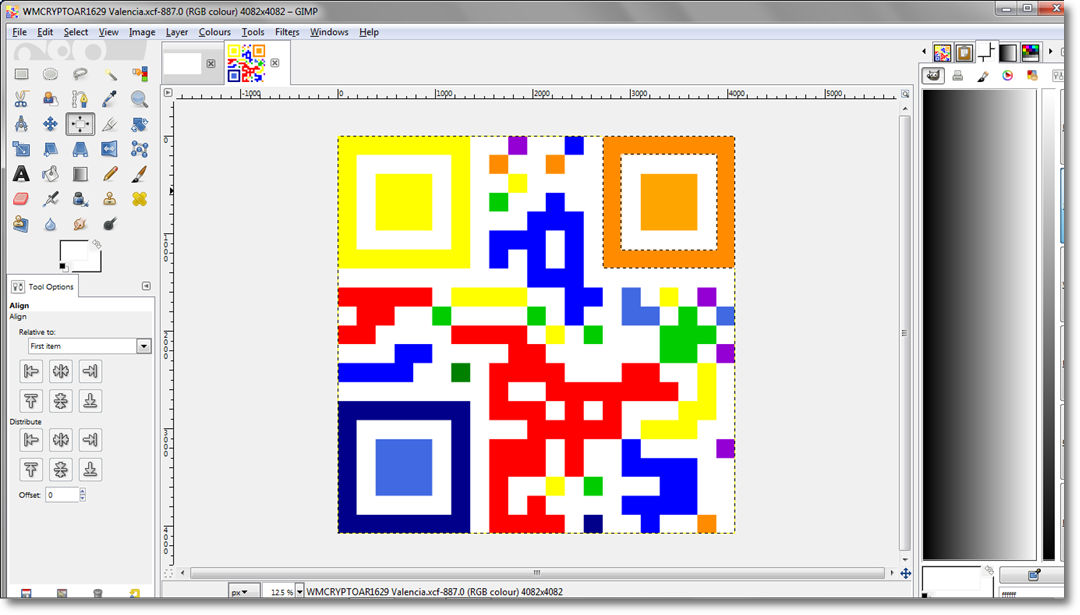Select the Flip tool
Viewport: 1080px width, 615px height.
[110, 149]
